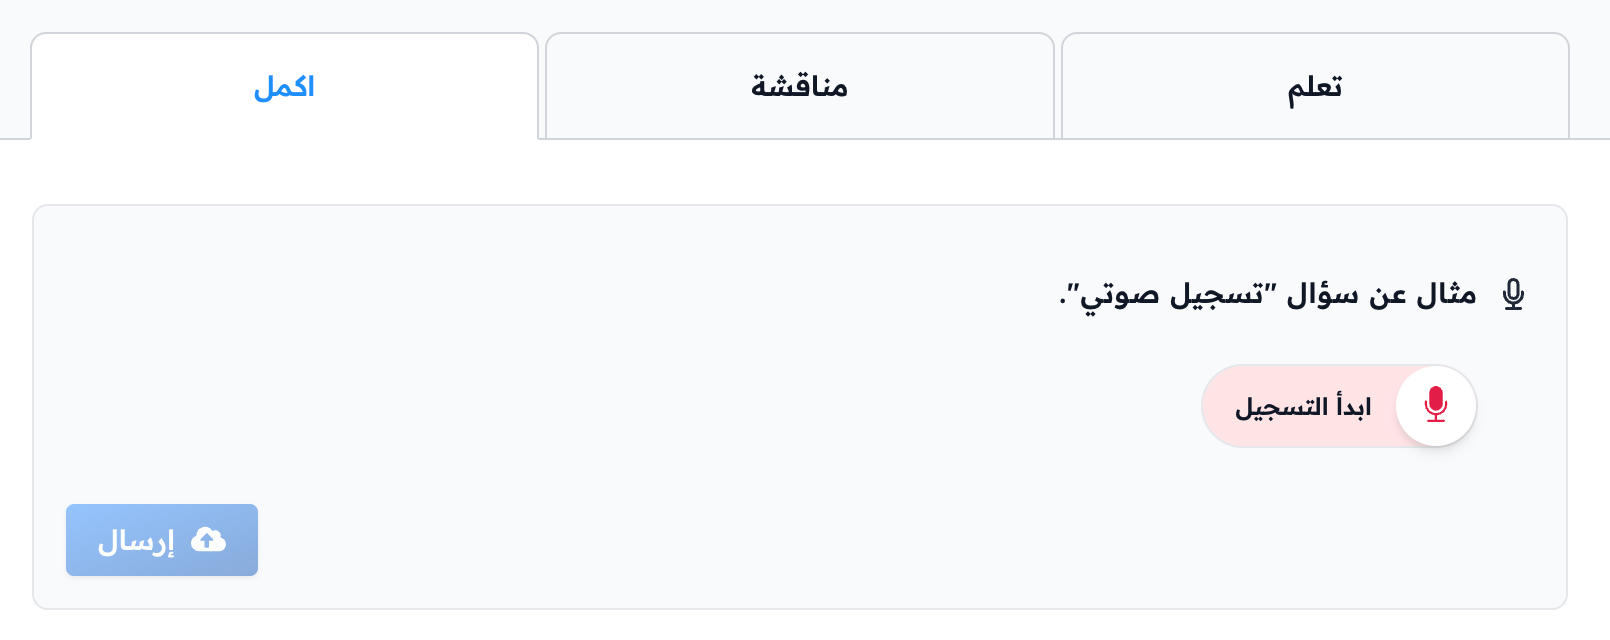Click the ابدأ التسجيل label in the pink pill
Screen dimensions: 1610x640
click(x=1303, y=407)
